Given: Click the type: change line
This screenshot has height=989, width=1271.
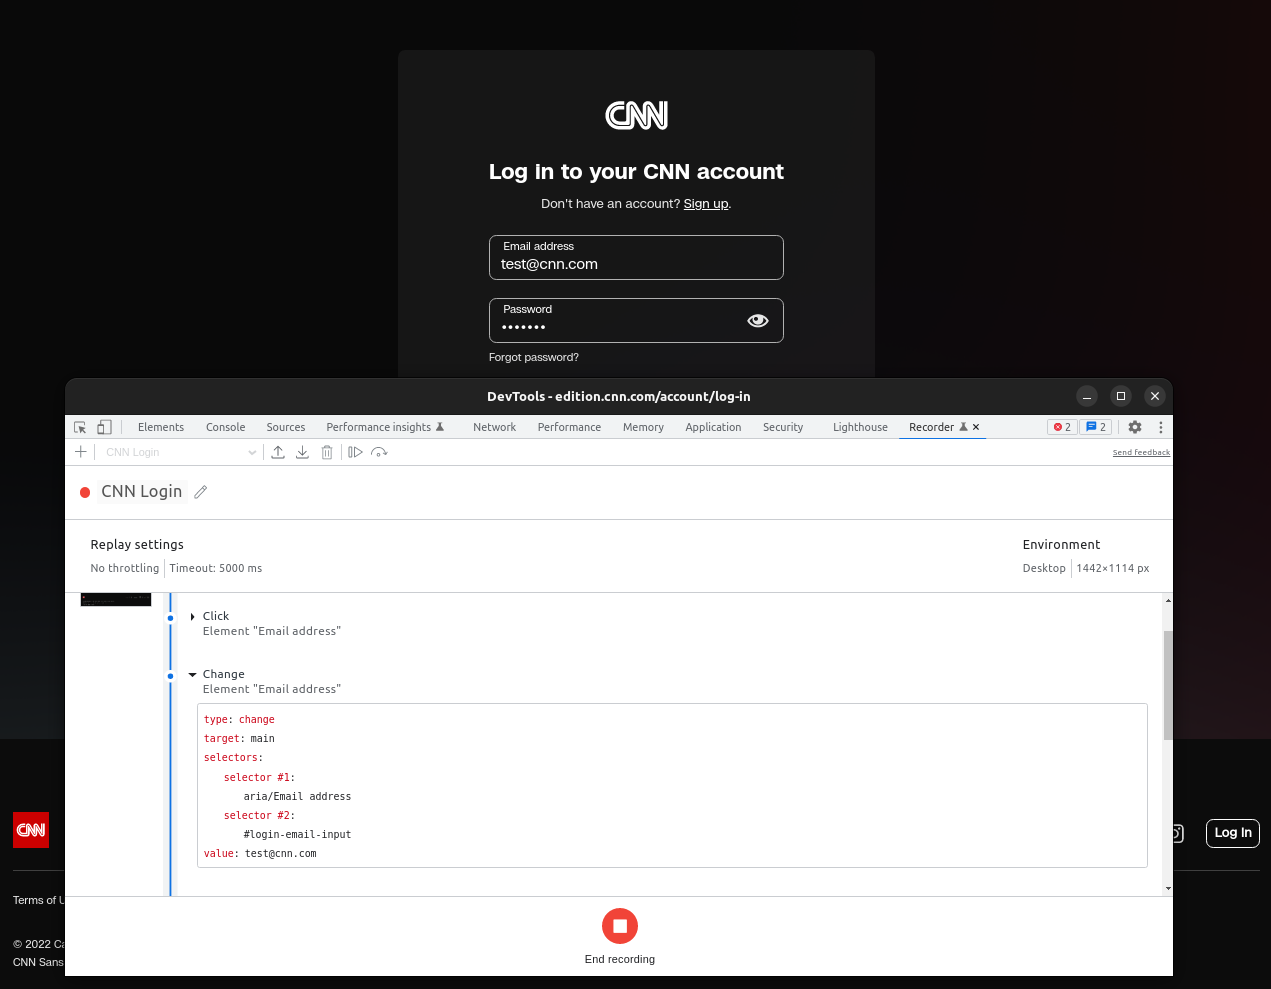Looking at the screenshot, I should point(239,720).
